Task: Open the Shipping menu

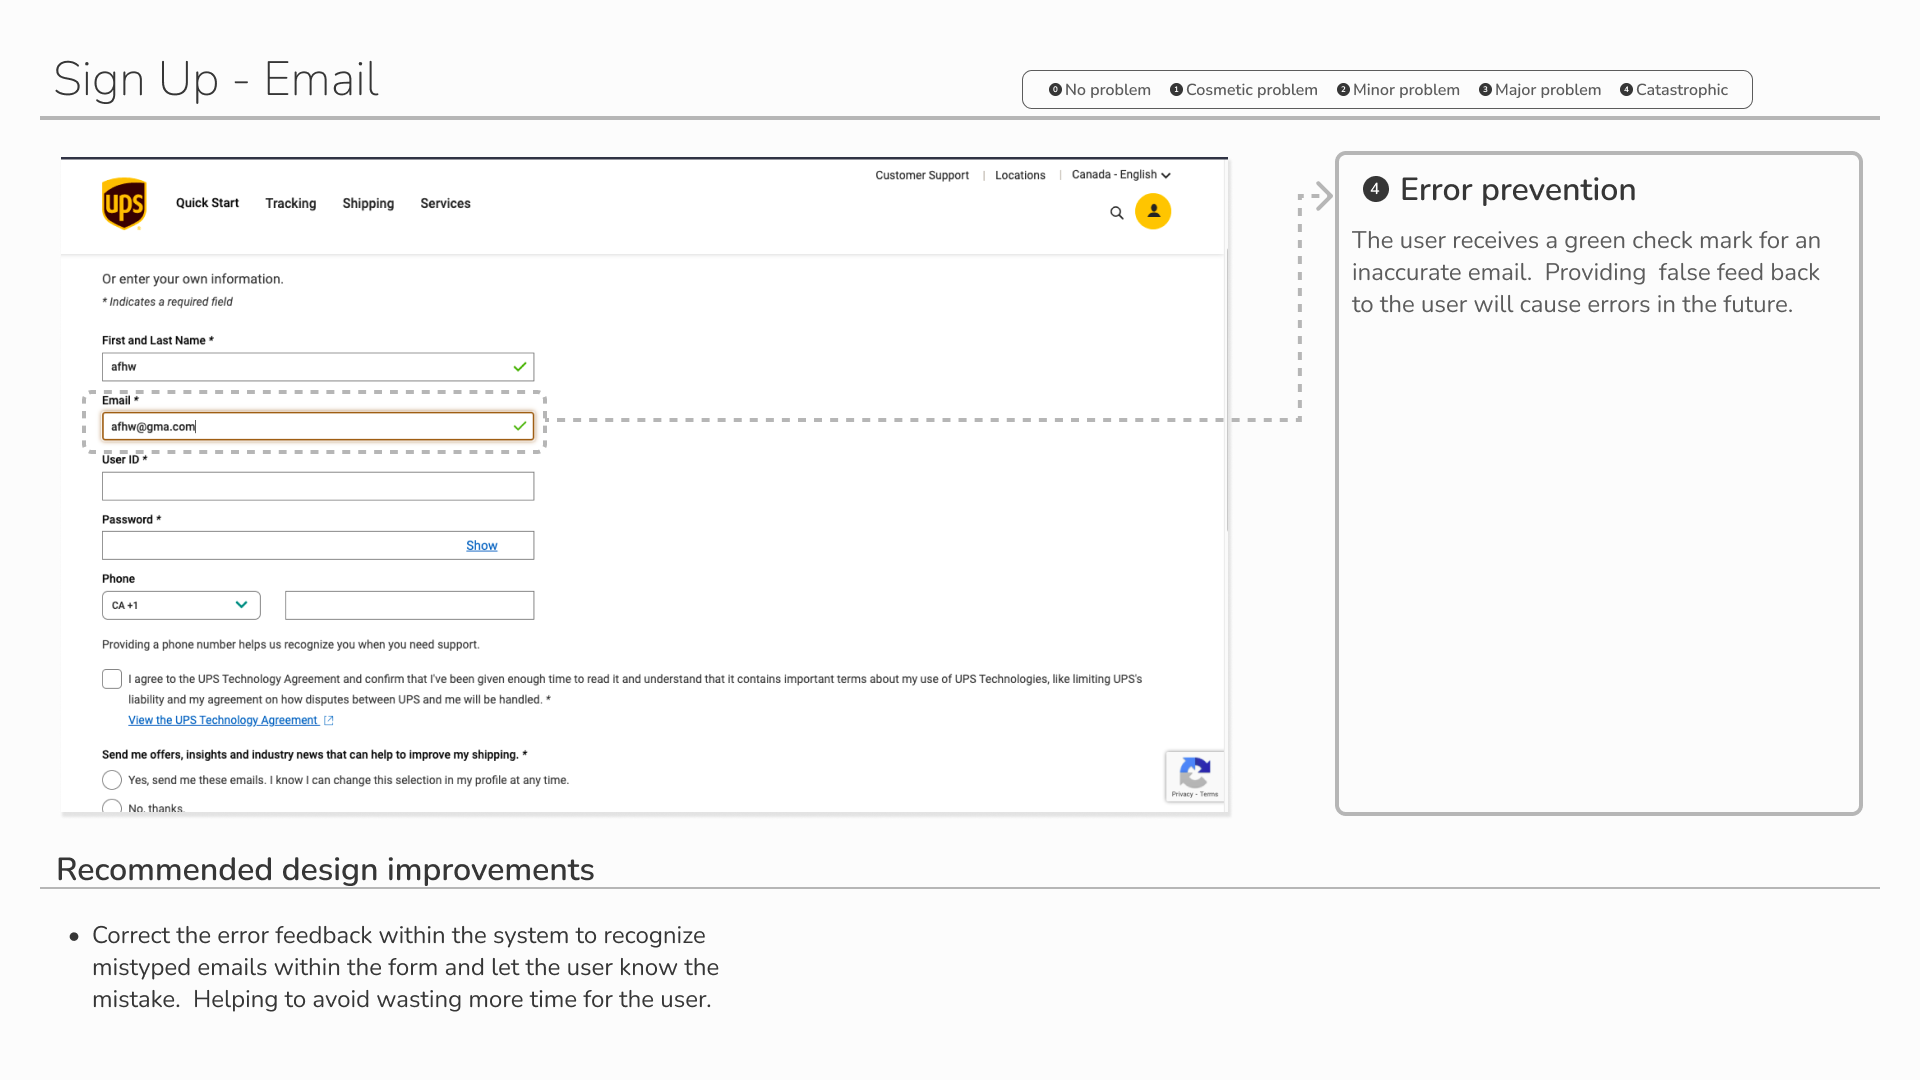Action: tap(368, 204)
